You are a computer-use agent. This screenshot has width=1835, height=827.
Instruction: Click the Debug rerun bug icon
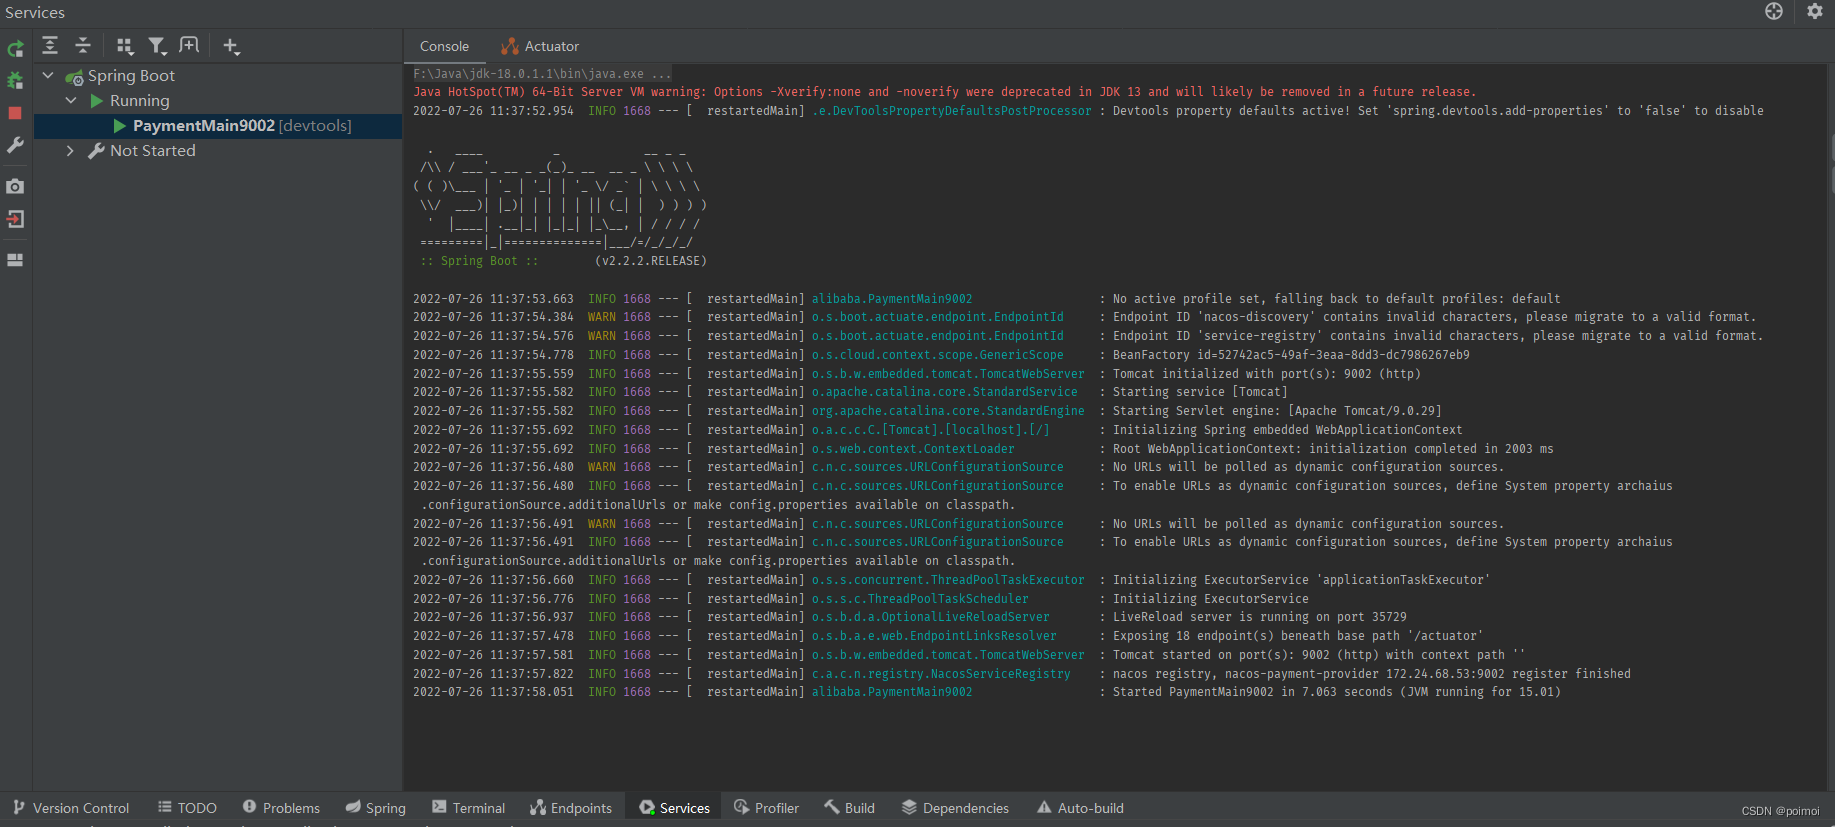15,81
